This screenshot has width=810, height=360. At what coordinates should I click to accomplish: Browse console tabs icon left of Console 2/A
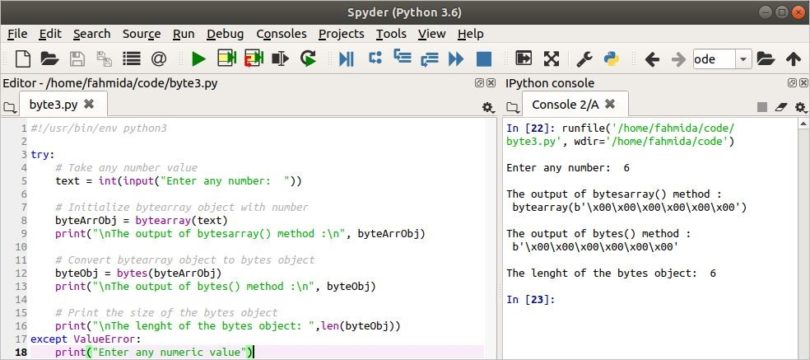tap(512, 107)
